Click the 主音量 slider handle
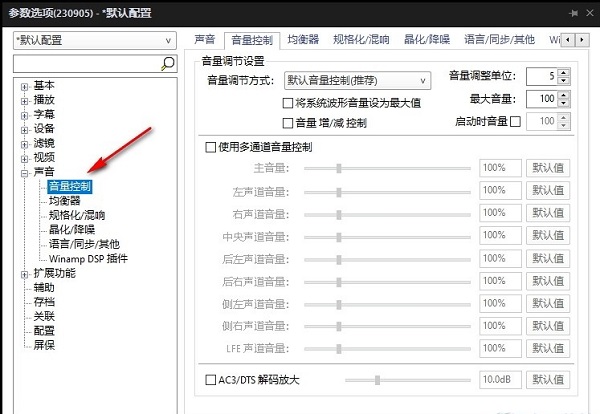 [x=339, y=168]
